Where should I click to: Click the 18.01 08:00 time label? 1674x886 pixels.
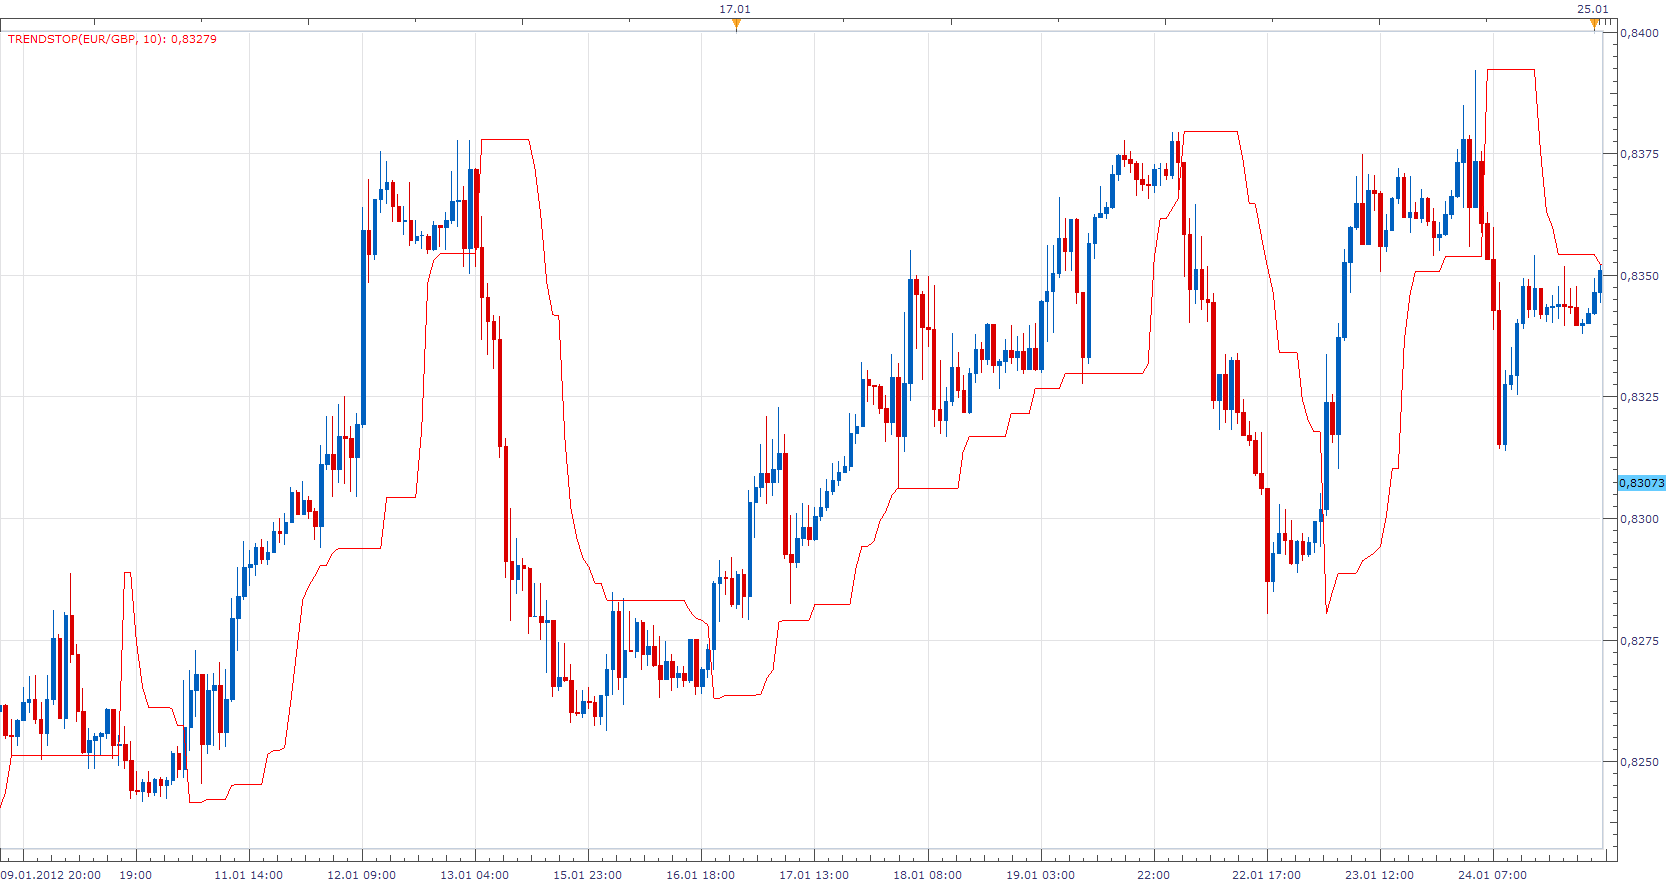pos(927,875)
